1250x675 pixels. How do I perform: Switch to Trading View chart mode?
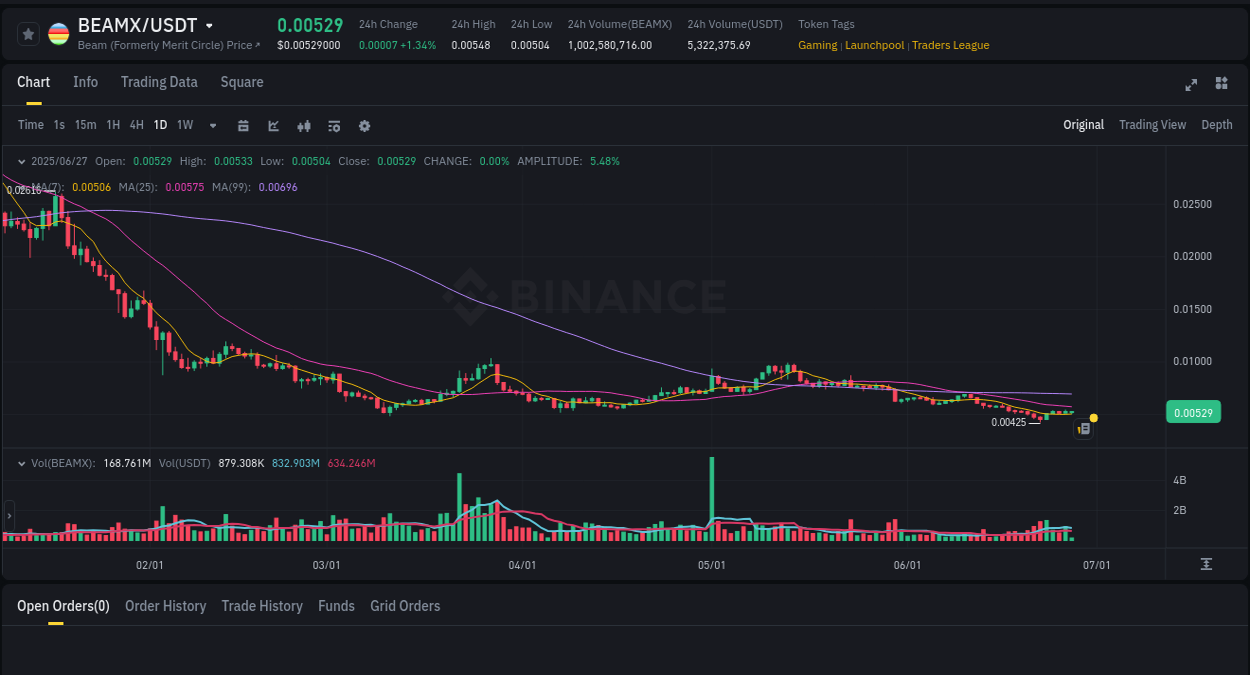(x=1152, y=125)
